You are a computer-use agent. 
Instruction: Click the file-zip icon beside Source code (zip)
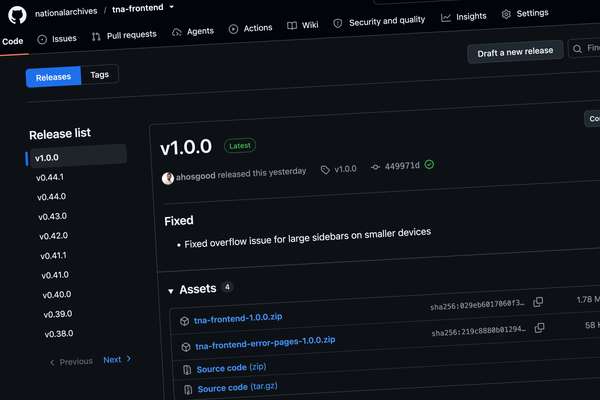point(187,370)
